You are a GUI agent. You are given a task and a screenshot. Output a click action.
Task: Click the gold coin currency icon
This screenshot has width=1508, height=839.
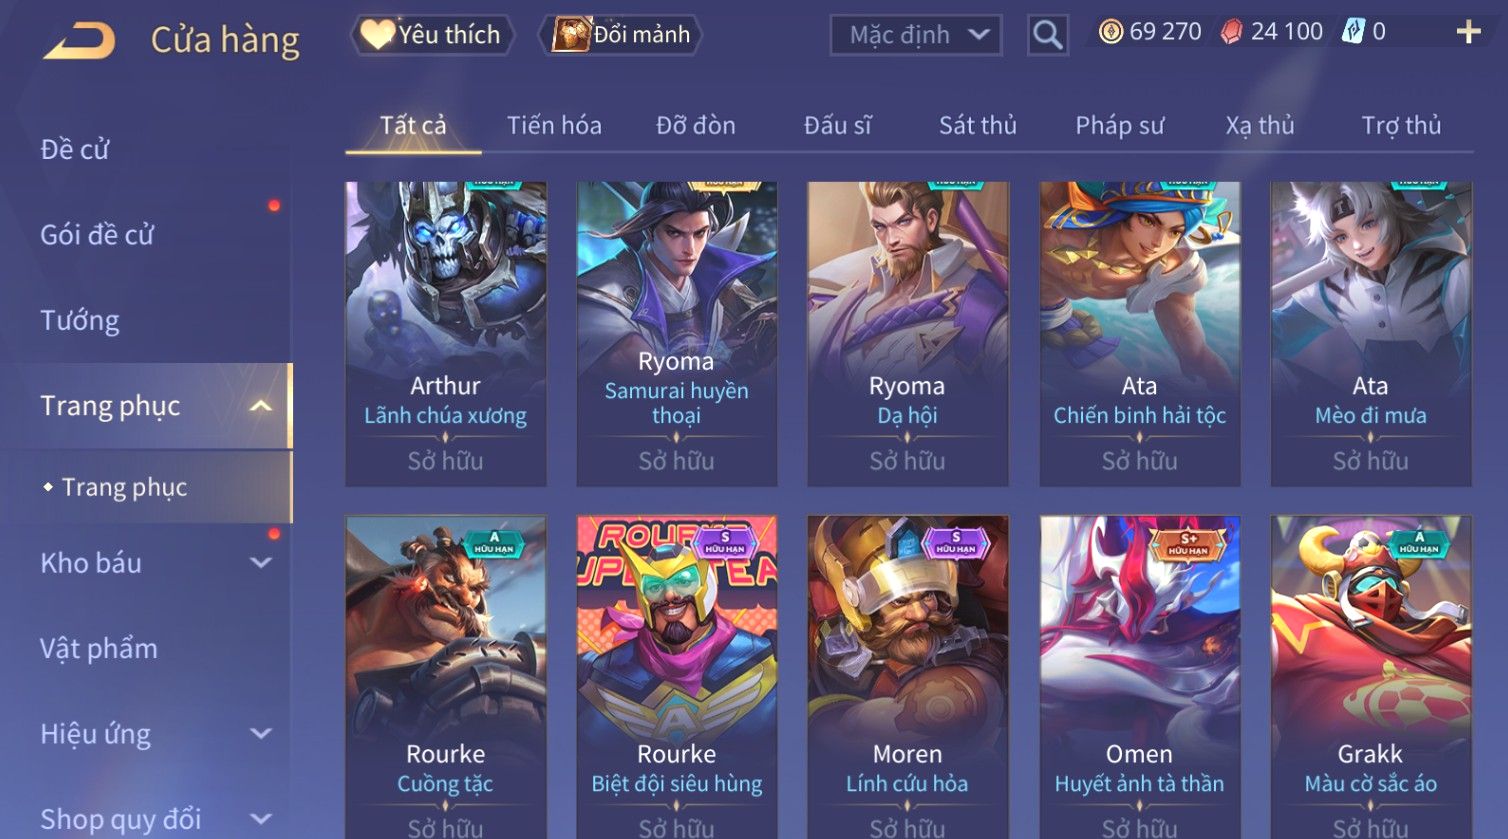pyautogui.click(x=1110, y=32)
